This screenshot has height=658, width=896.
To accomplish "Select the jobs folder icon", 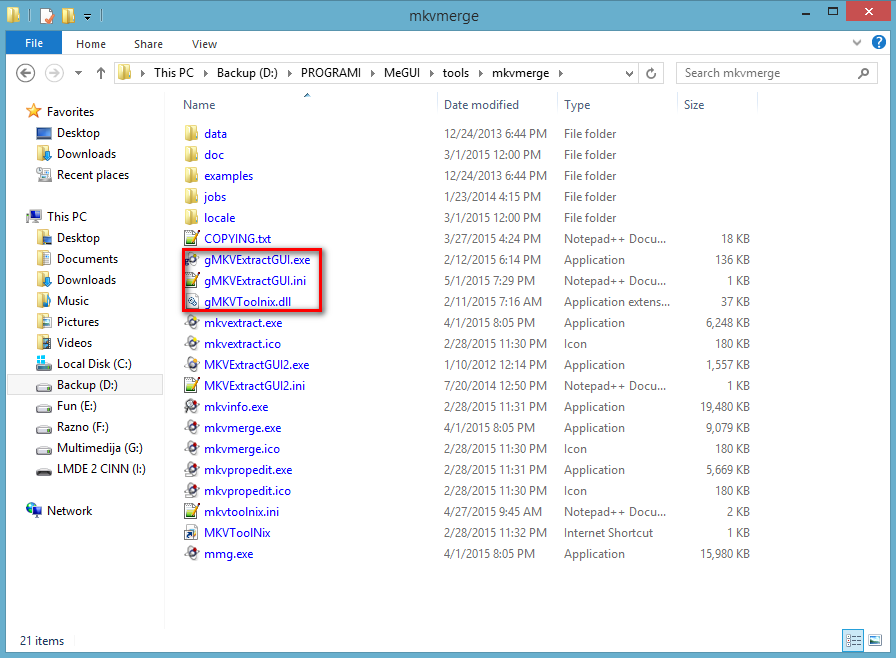I will (x=191, y=196).
